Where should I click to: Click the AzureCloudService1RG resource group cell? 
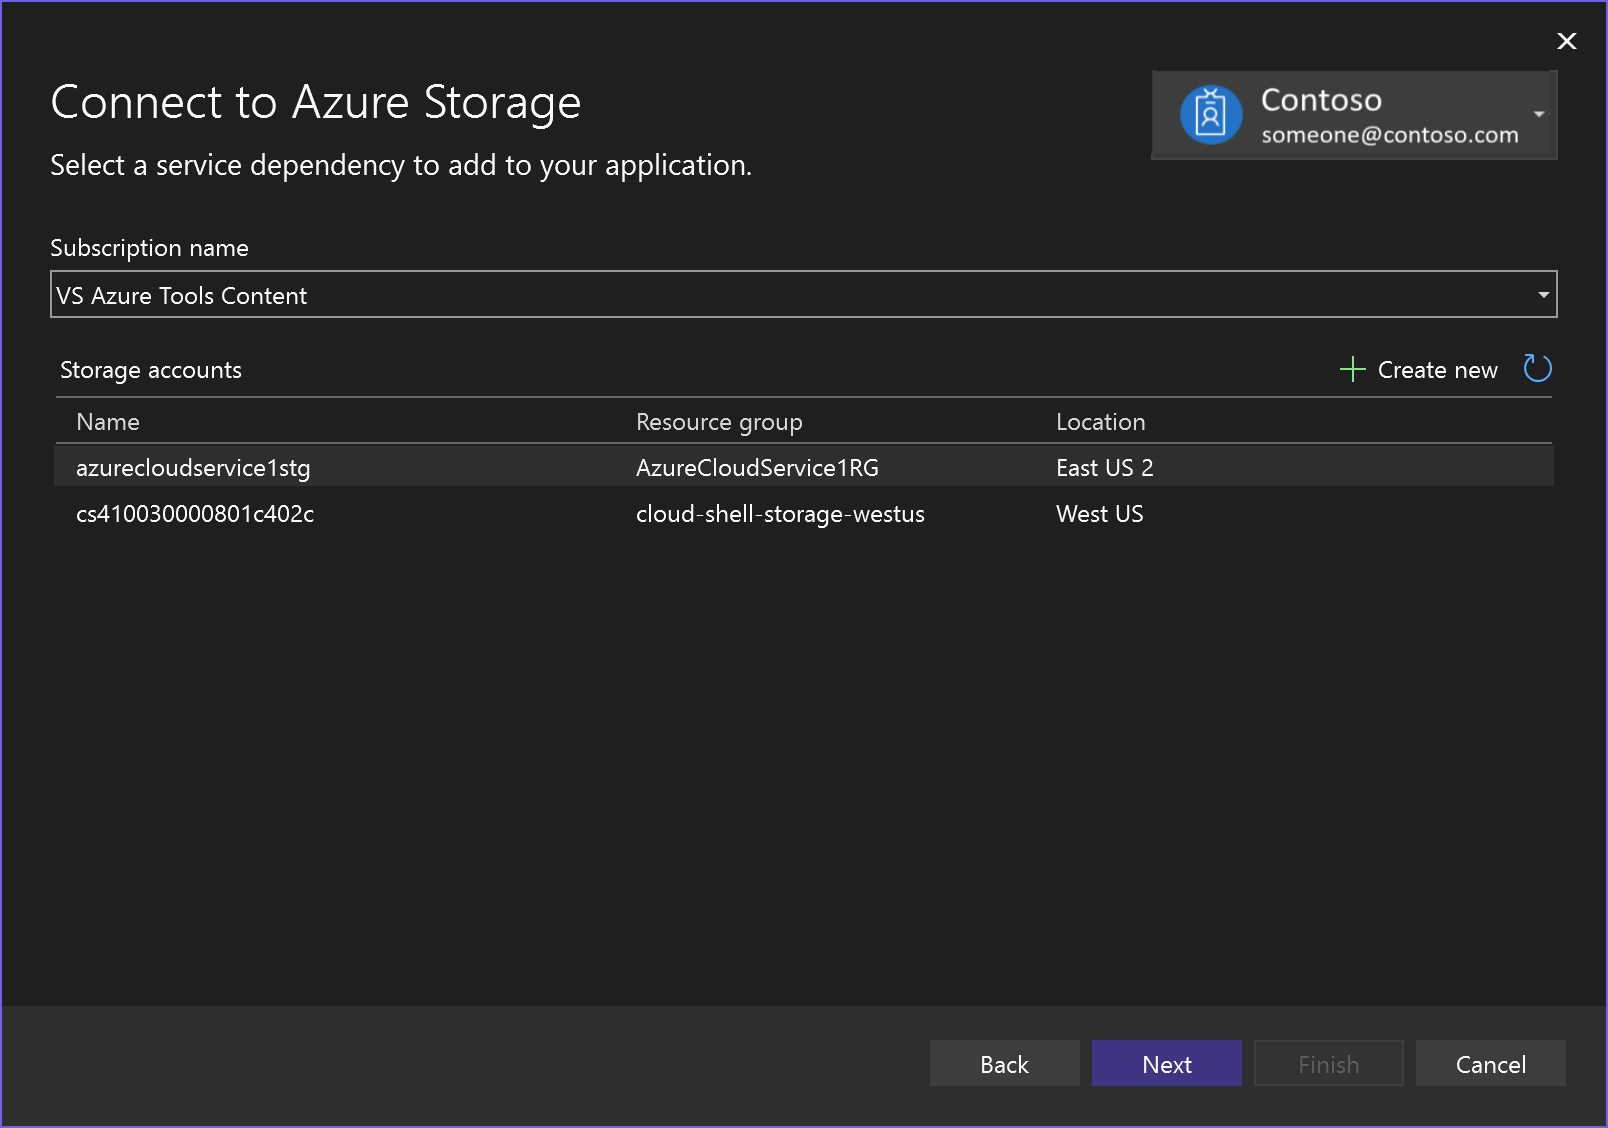(x=757, y=468)
